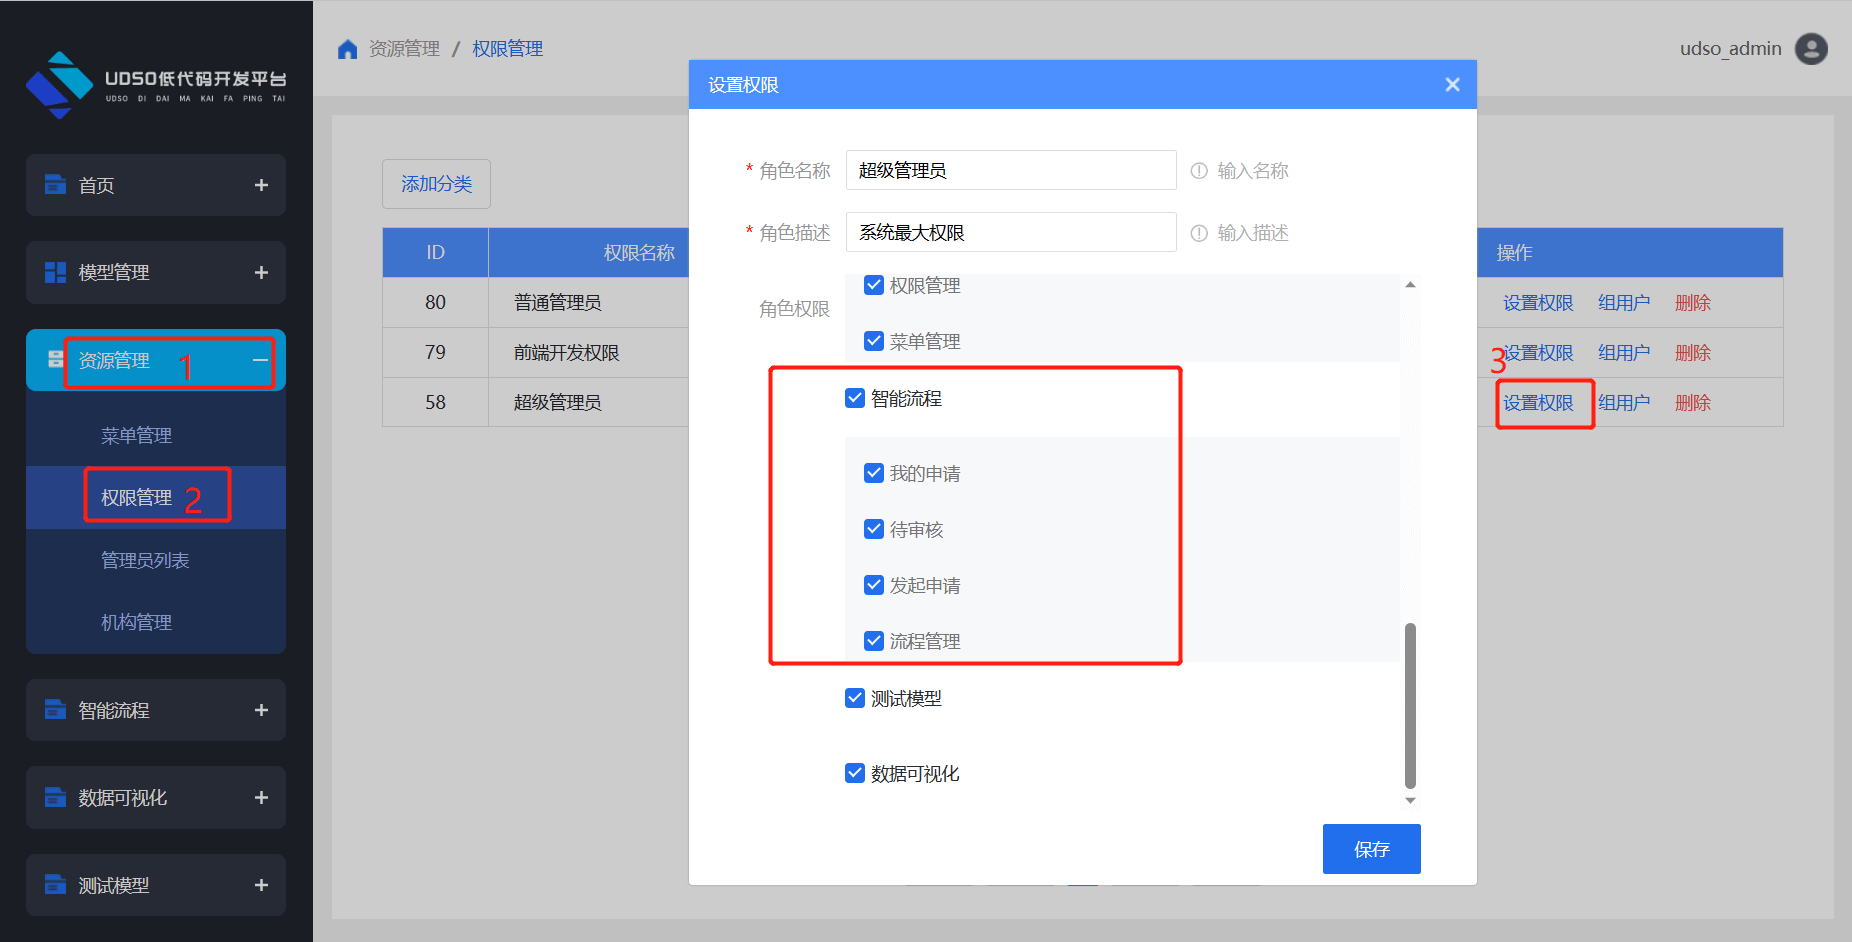1852x942 pixels.
Task: Toggle the 我的申请 checkbox
Action: [874, 473]
